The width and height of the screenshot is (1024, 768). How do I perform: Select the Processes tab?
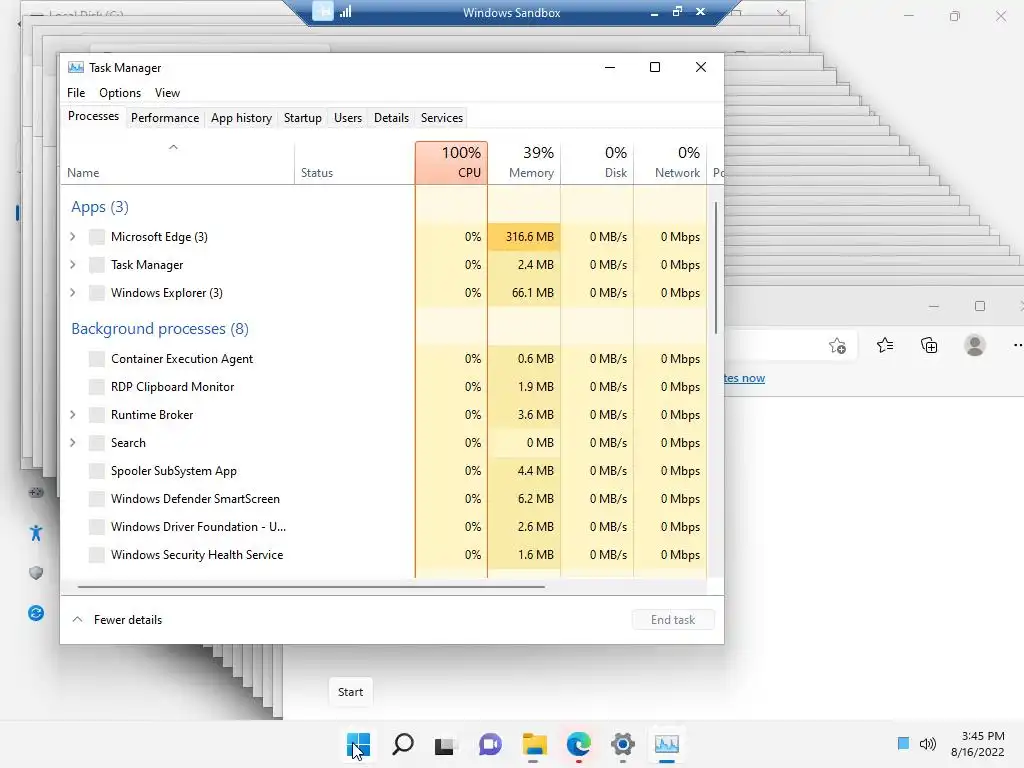[93, 116]
